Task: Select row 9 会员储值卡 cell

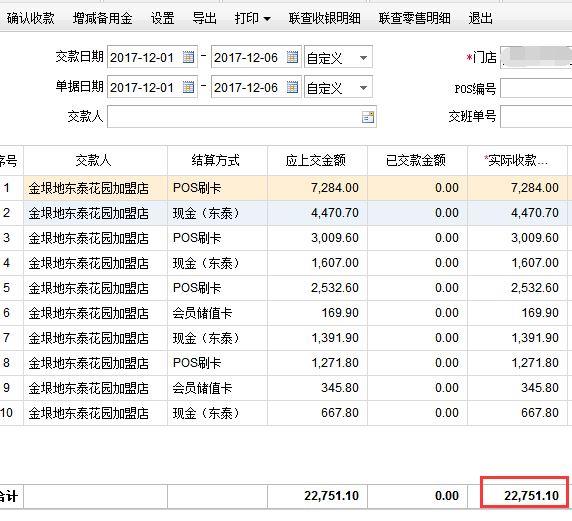Action: pos(217,388)
